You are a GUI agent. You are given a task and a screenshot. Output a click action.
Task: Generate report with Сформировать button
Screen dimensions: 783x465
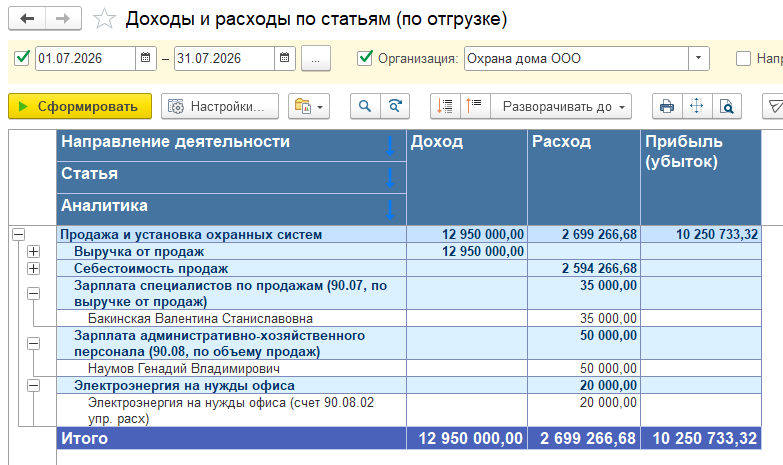(x=80, y=106)
